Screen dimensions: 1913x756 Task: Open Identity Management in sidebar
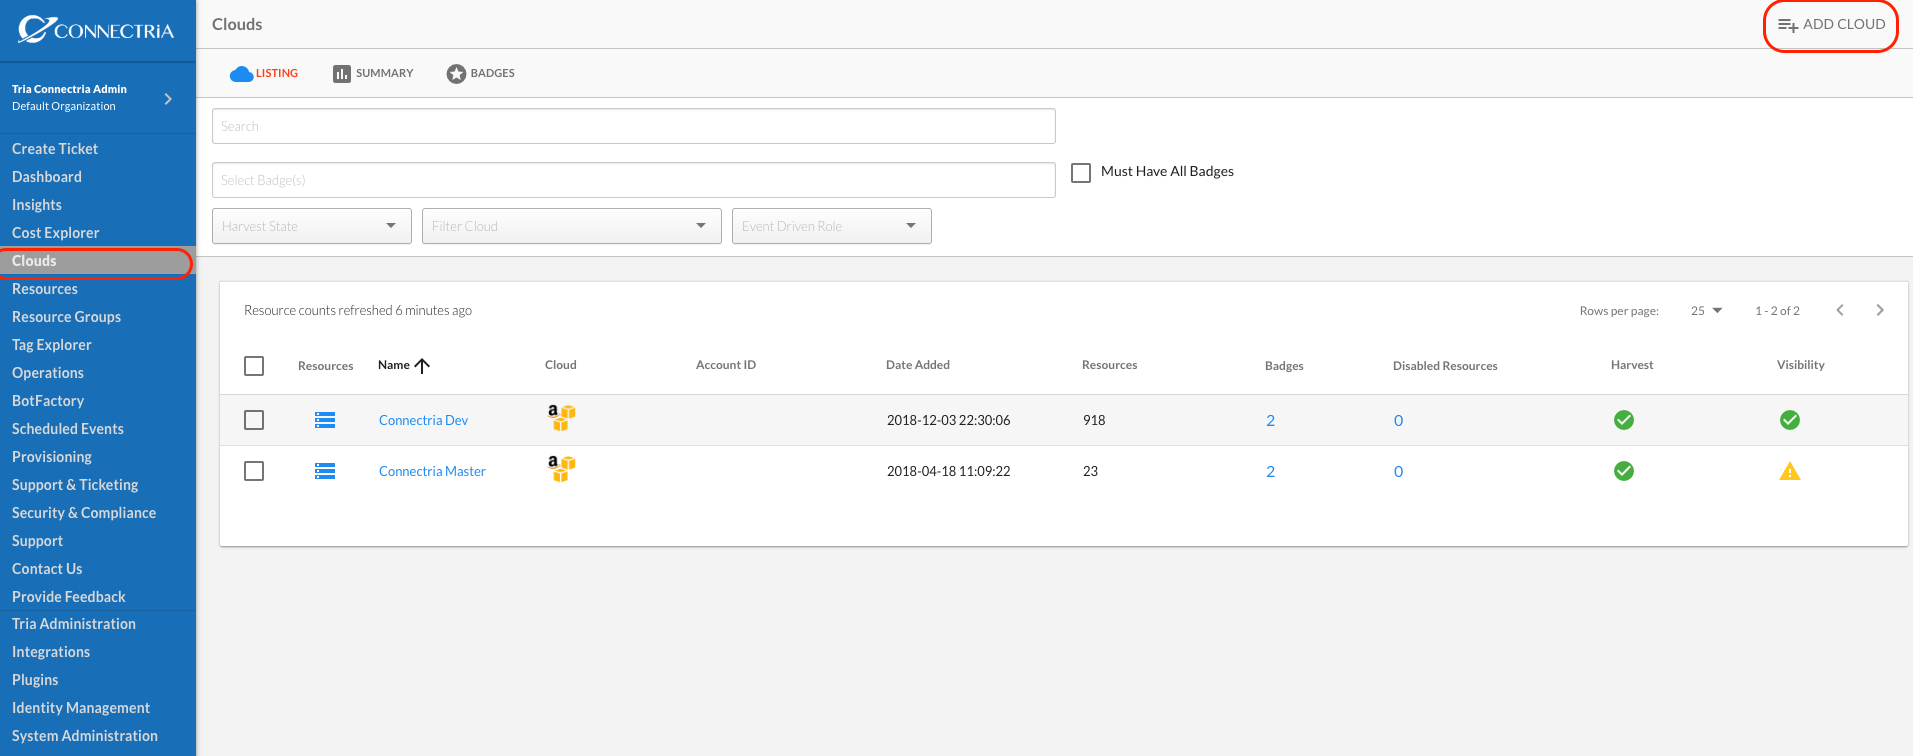(81, 708)
